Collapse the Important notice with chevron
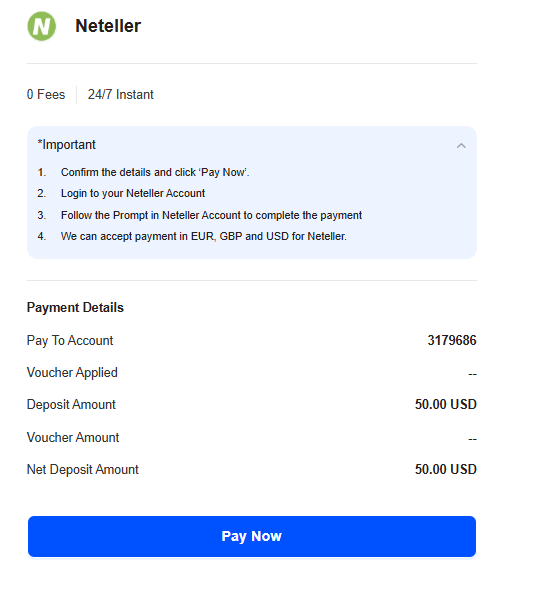 [x=461, y=145]
